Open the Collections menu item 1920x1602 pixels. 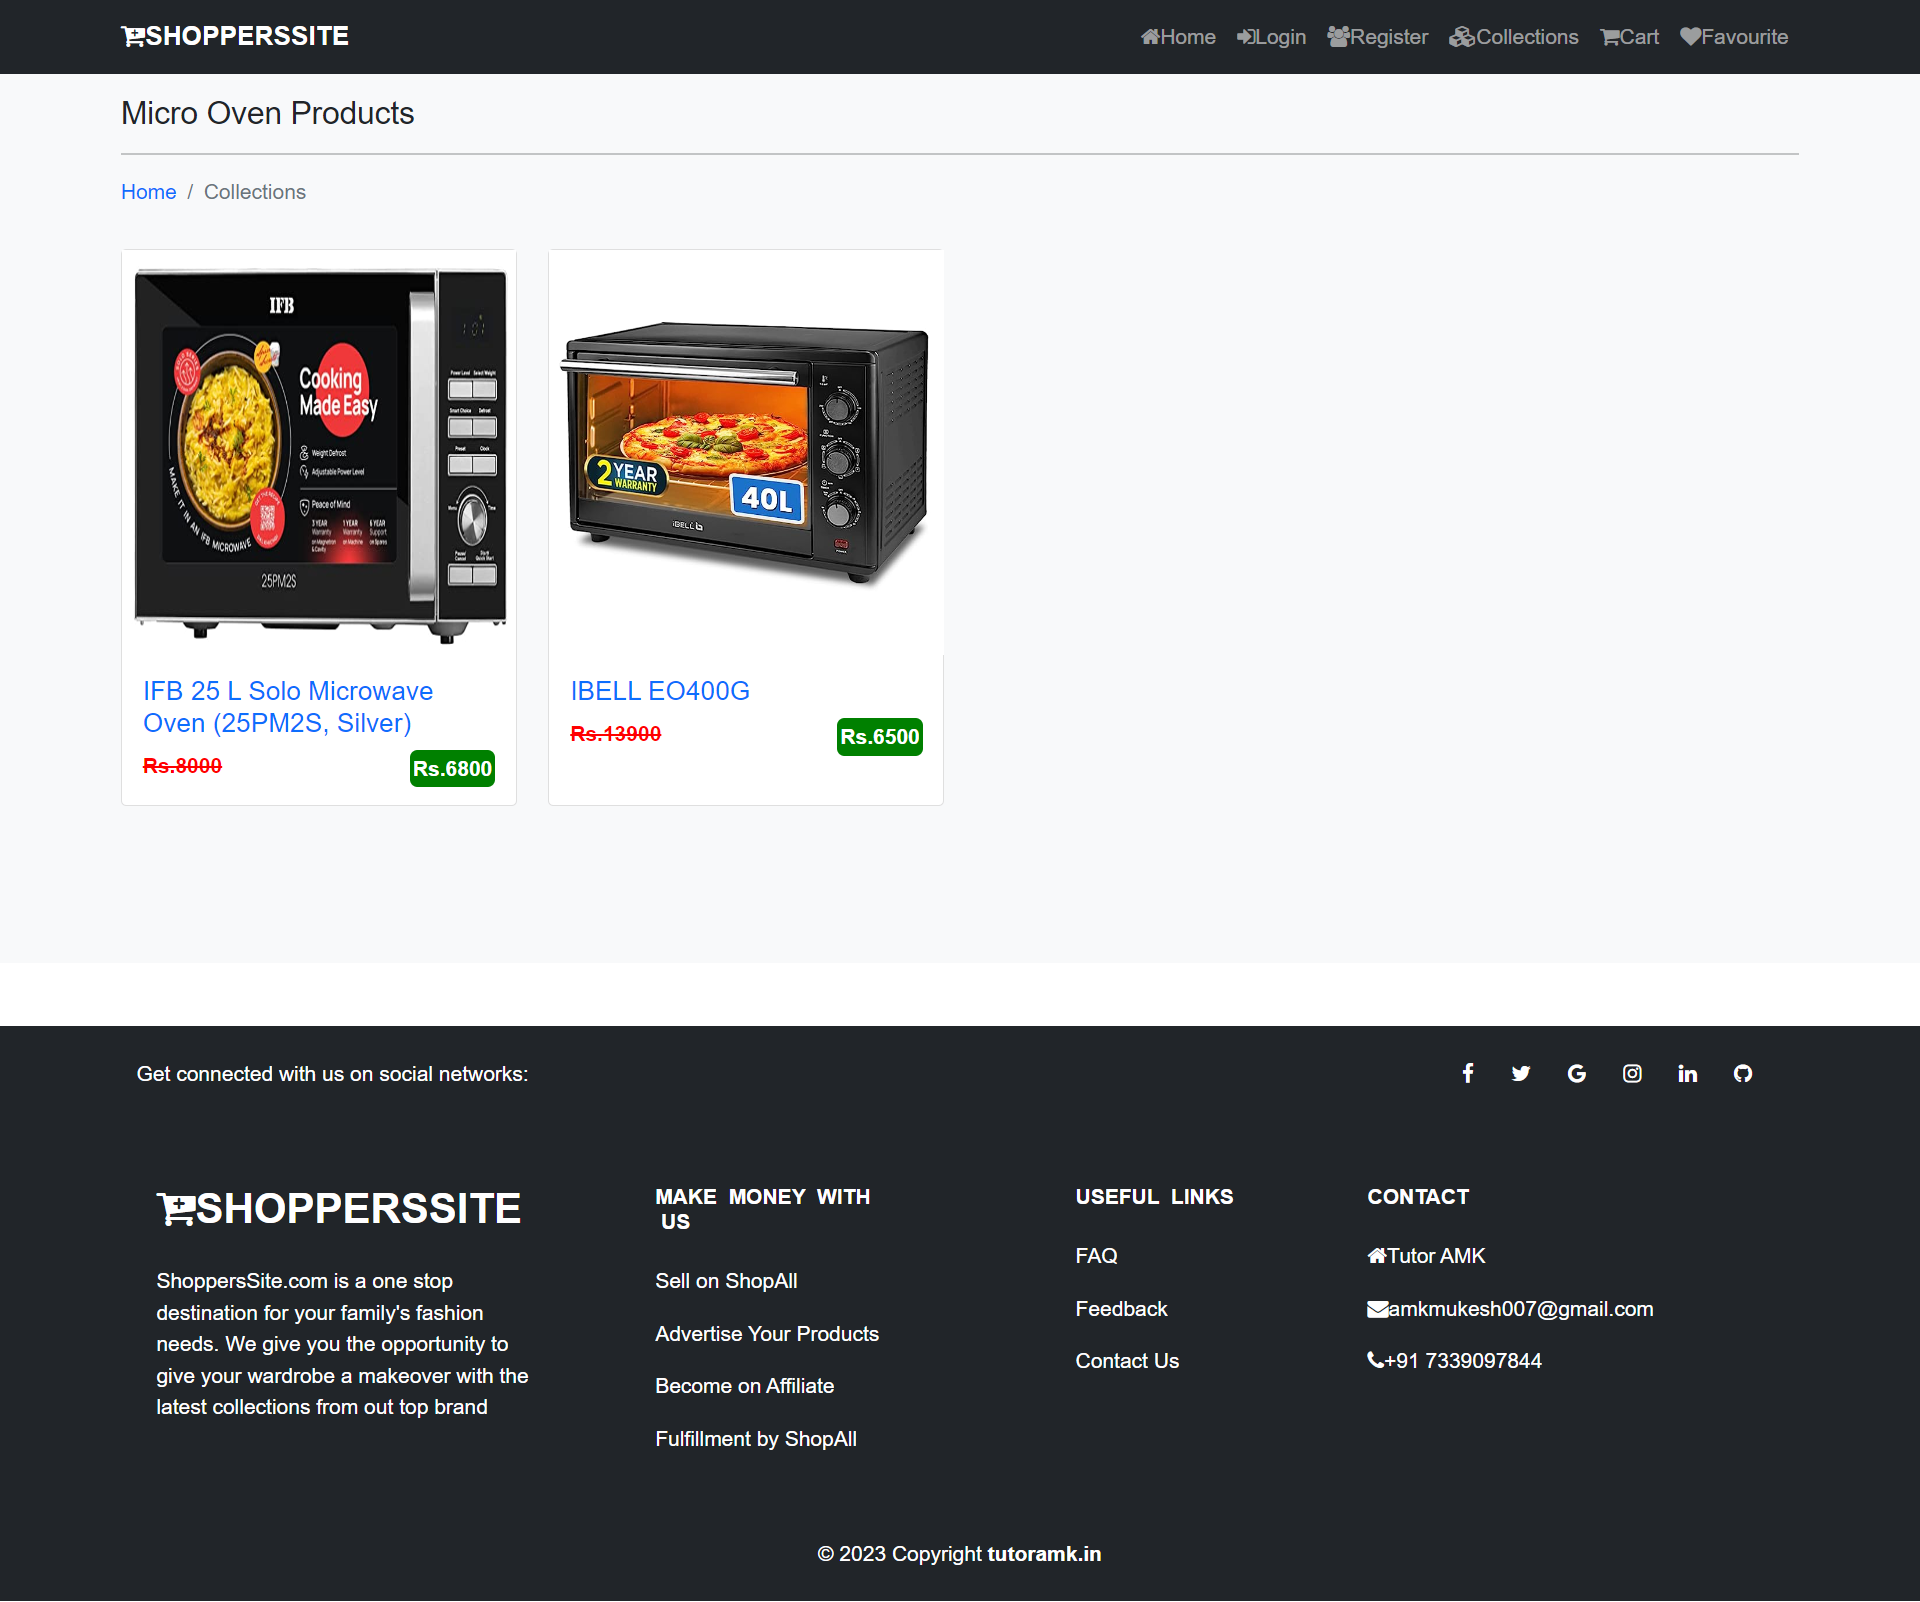[x=1513, y=37]
